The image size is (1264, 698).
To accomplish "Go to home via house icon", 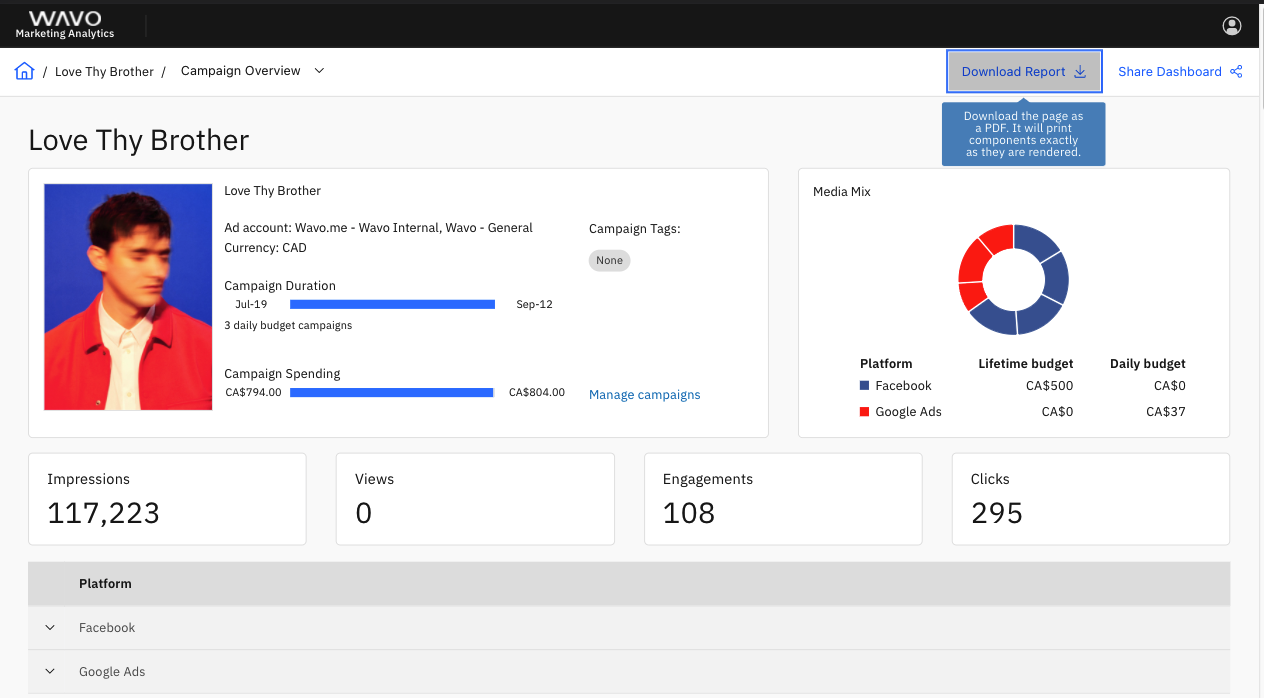I will pos(25,71).
